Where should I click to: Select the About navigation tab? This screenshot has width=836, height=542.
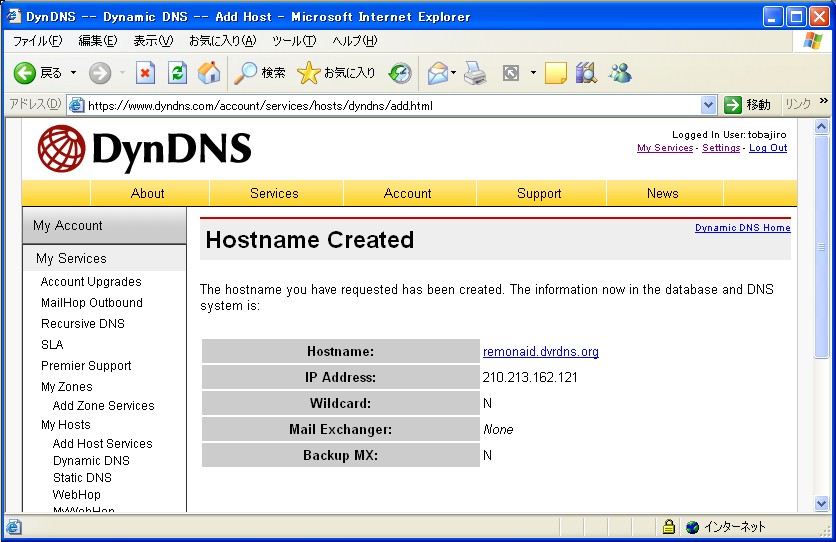point(148,193)
